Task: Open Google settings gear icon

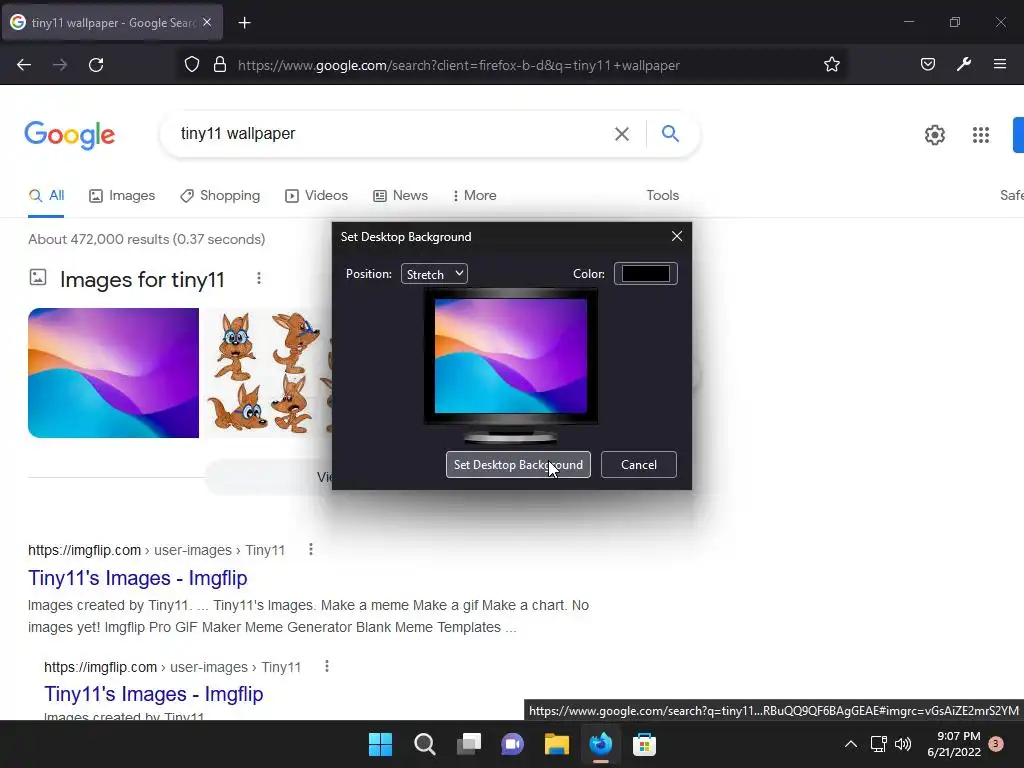Action: click(935, 135)
